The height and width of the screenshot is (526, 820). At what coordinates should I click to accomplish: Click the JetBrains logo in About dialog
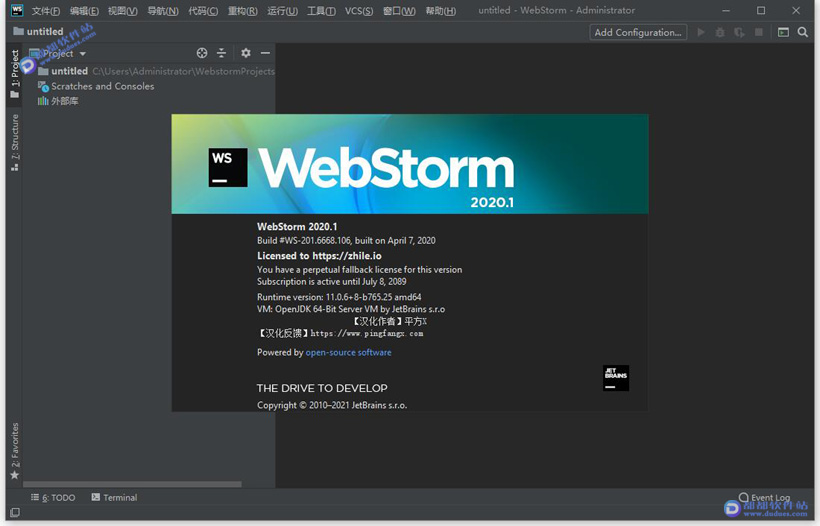coord(616,378)
